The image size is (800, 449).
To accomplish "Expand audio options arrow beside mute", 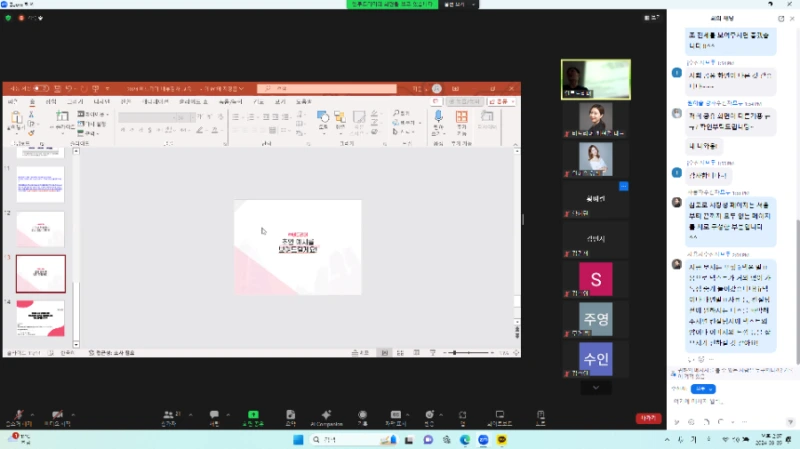I will click(32, 414).
